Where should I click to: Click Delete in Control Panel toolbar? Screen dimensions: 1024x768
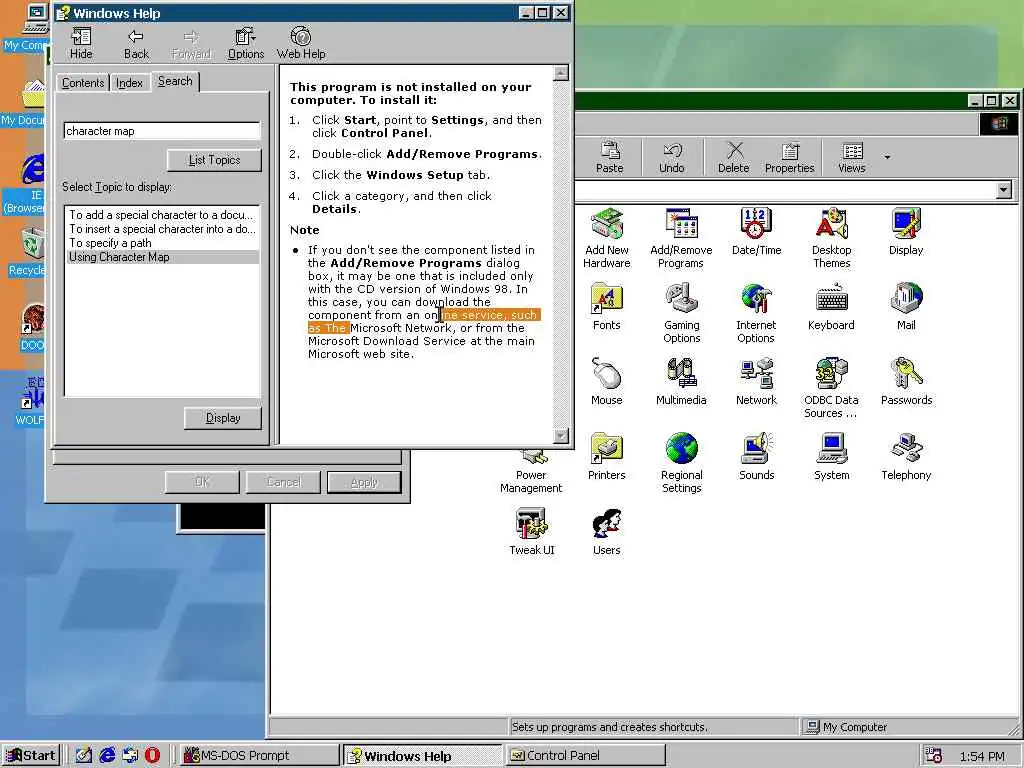point(733,157)
